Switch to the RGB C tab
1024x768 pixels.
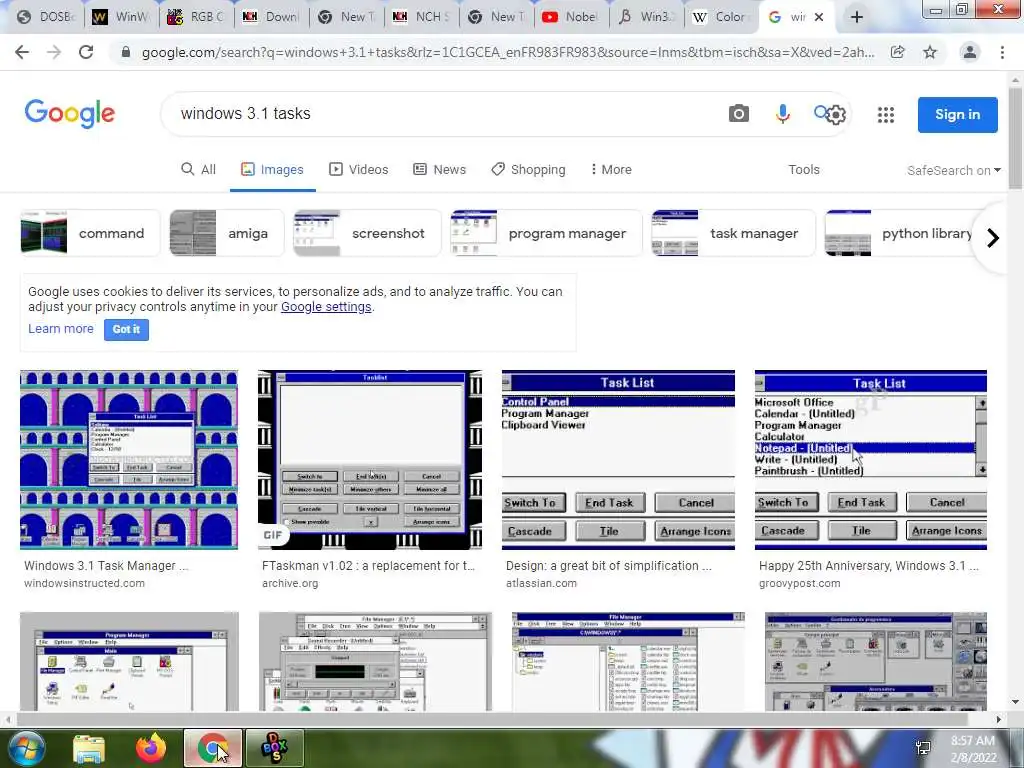197,17
